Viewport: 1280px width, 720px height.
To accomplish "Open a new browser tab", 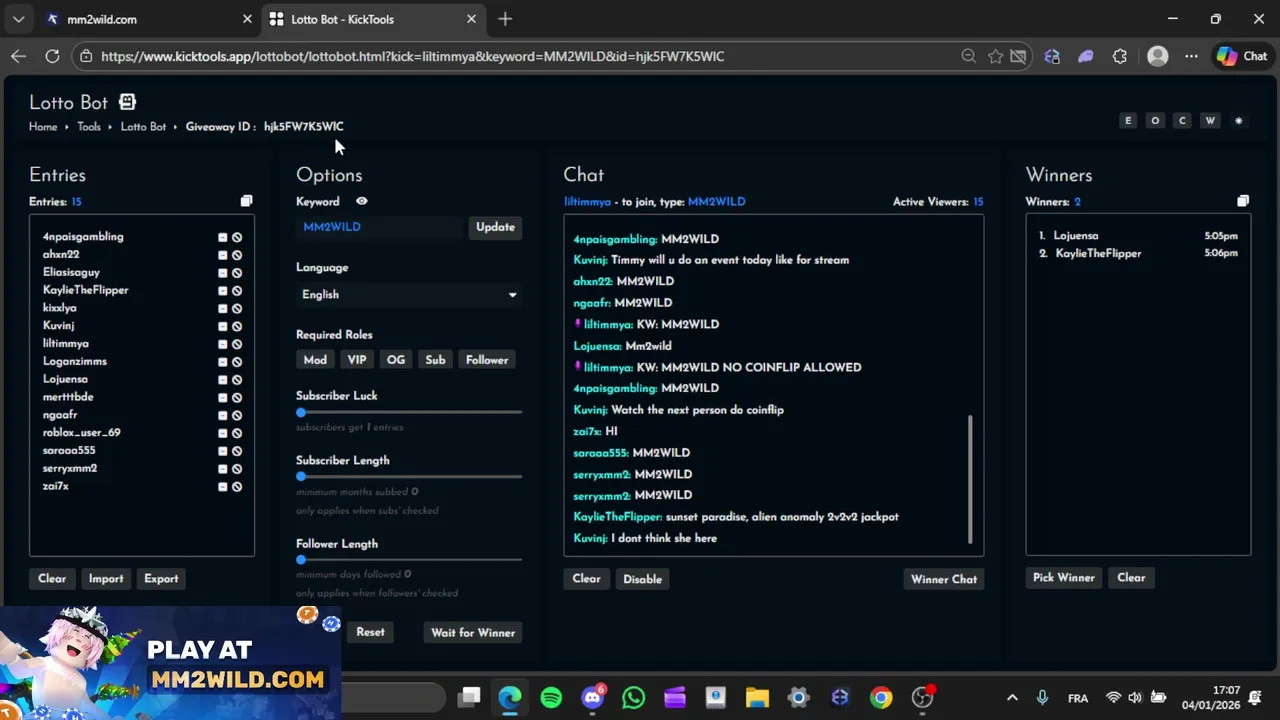I will (x=505, y=19).
